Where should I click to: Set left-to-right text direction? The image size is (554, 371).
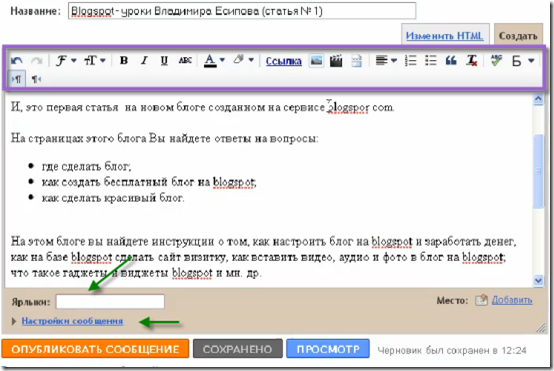16,79
